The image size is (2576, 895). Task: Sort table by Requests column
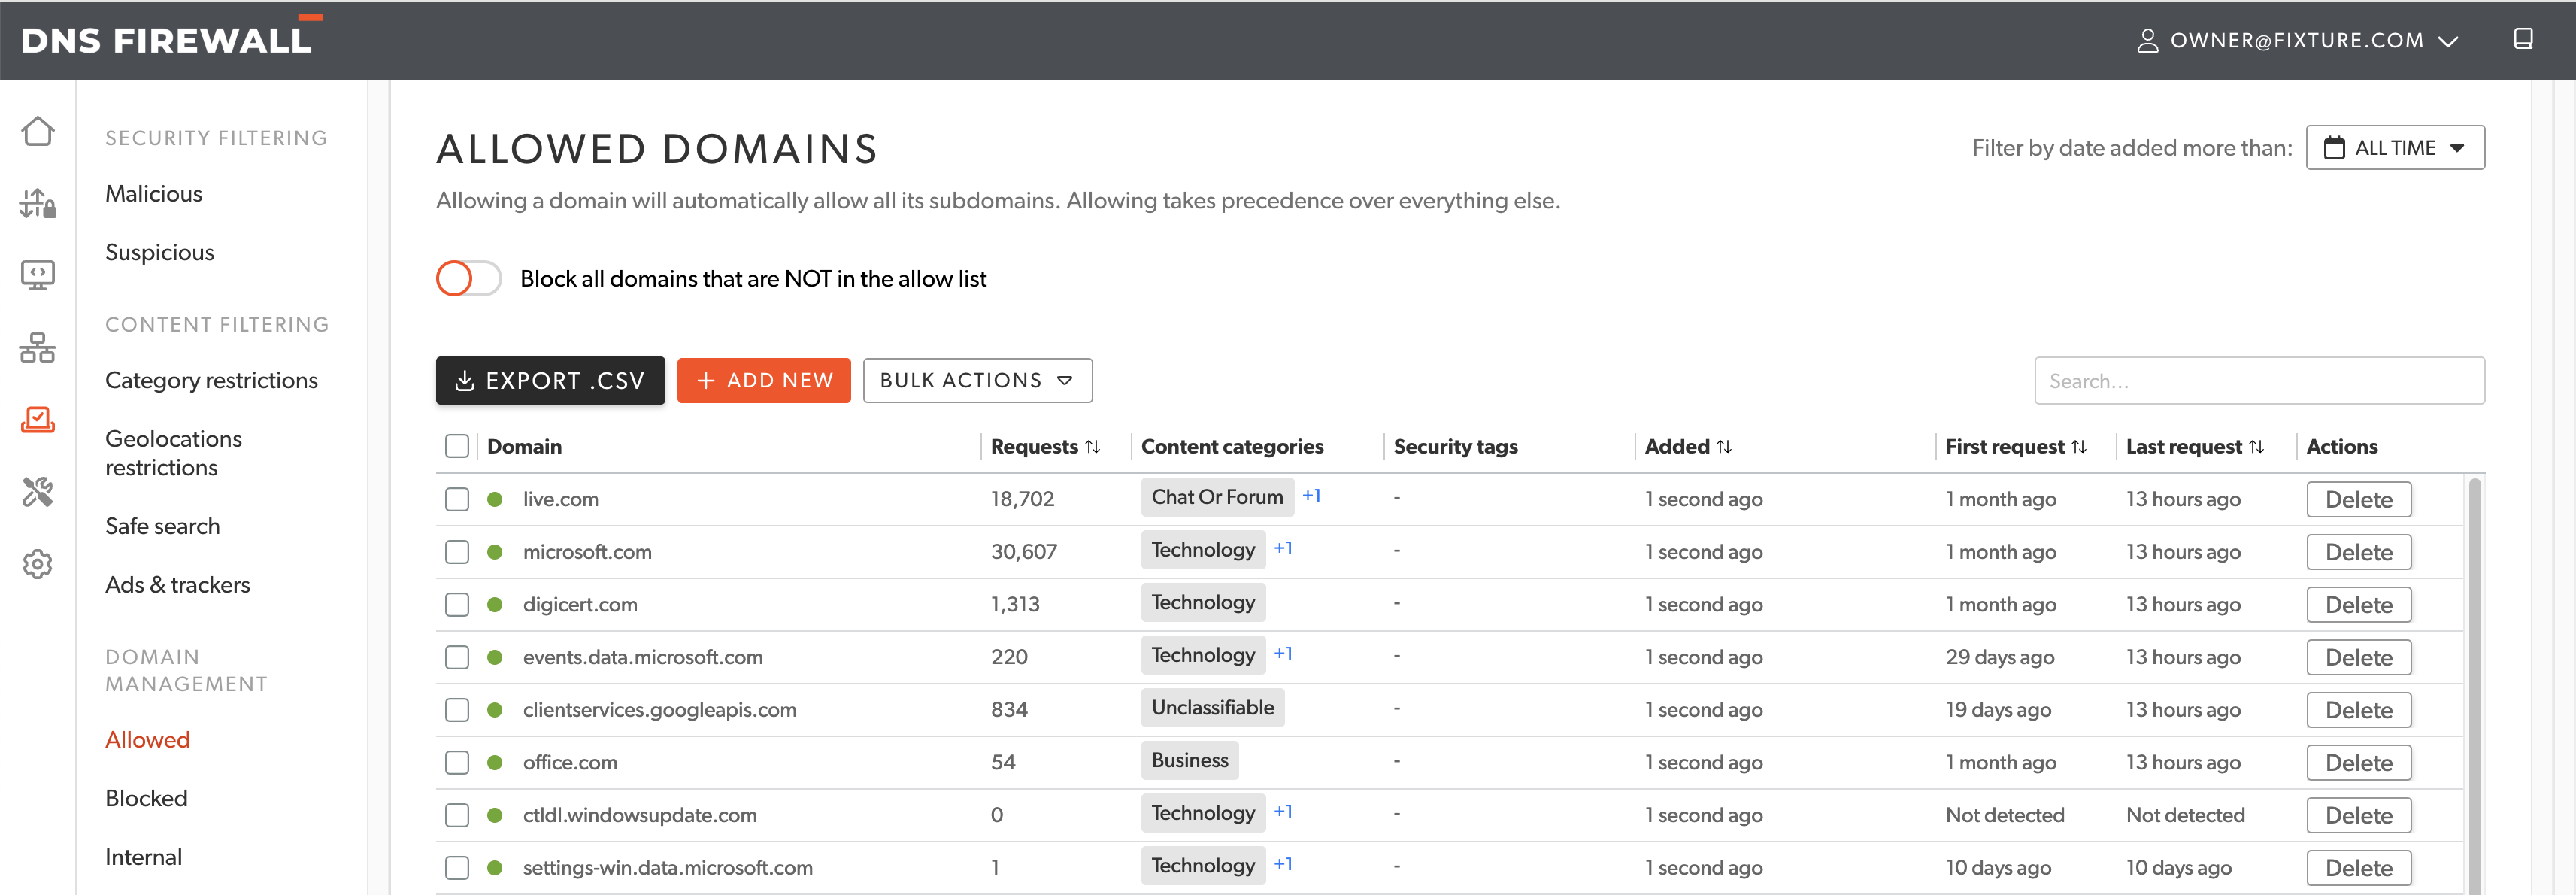coord(1093,446)
